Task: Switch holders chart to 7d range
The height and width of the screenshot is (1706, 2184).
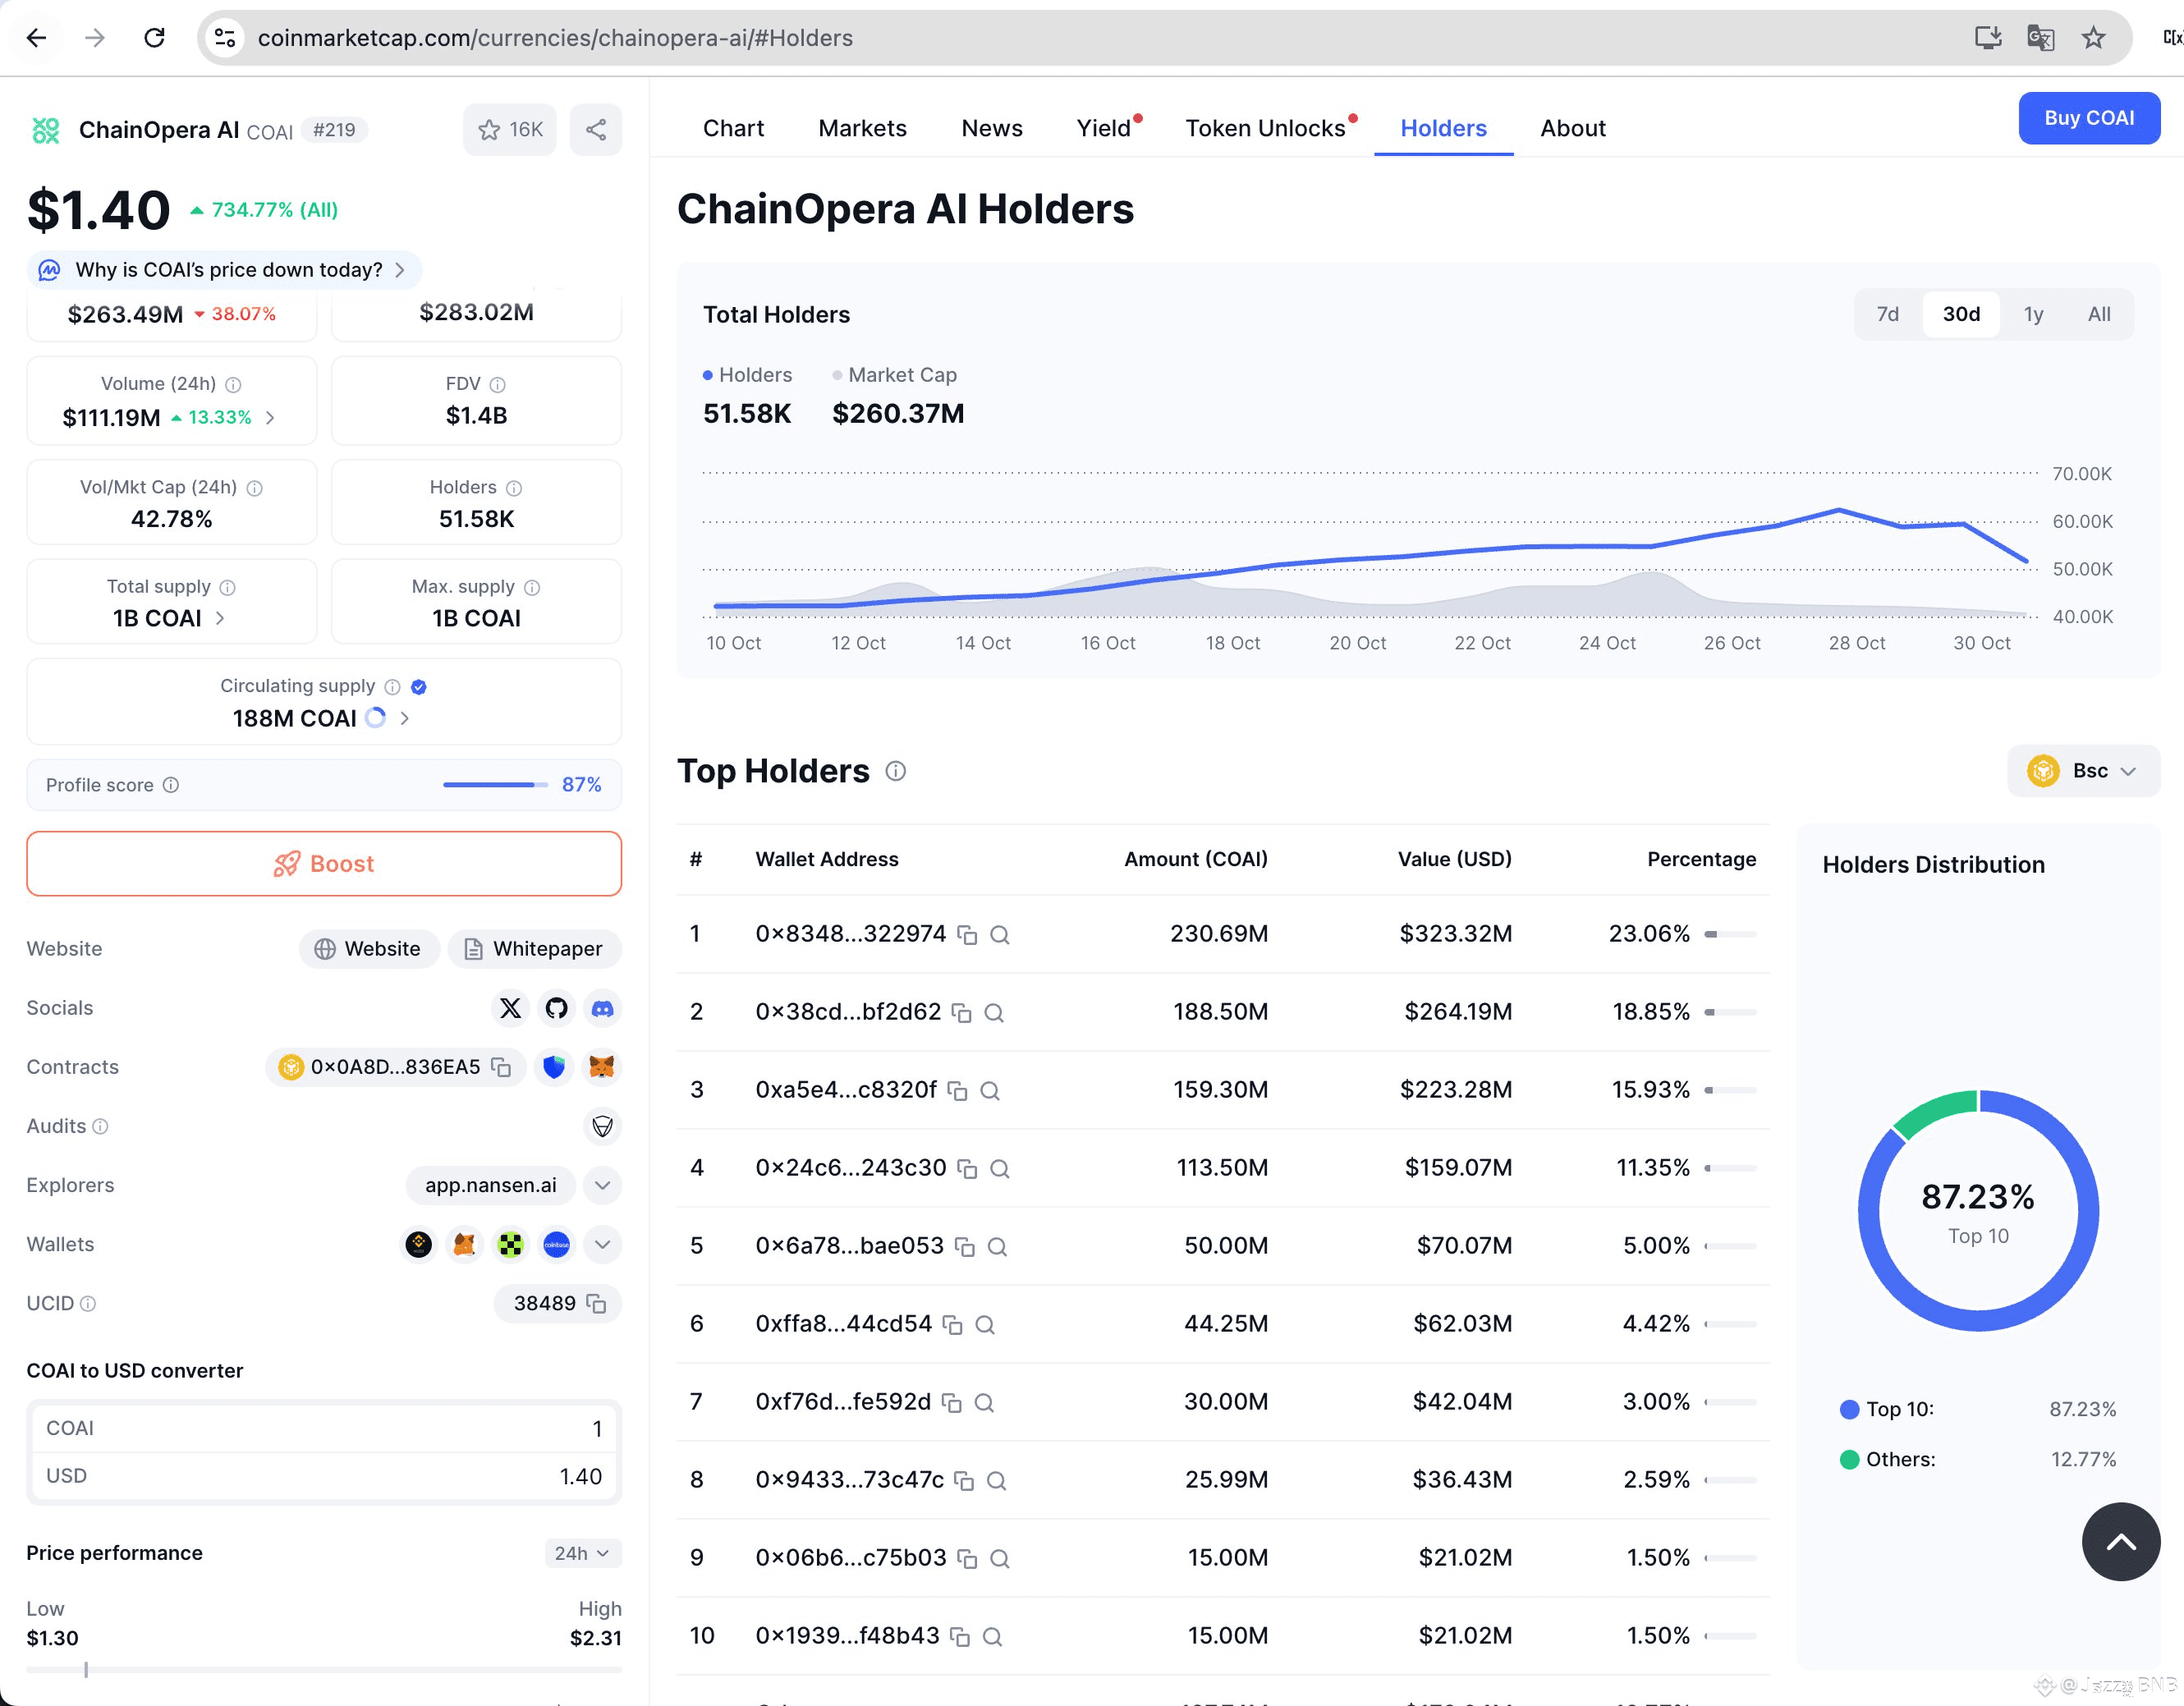Action: click(x=1887, y=315)
